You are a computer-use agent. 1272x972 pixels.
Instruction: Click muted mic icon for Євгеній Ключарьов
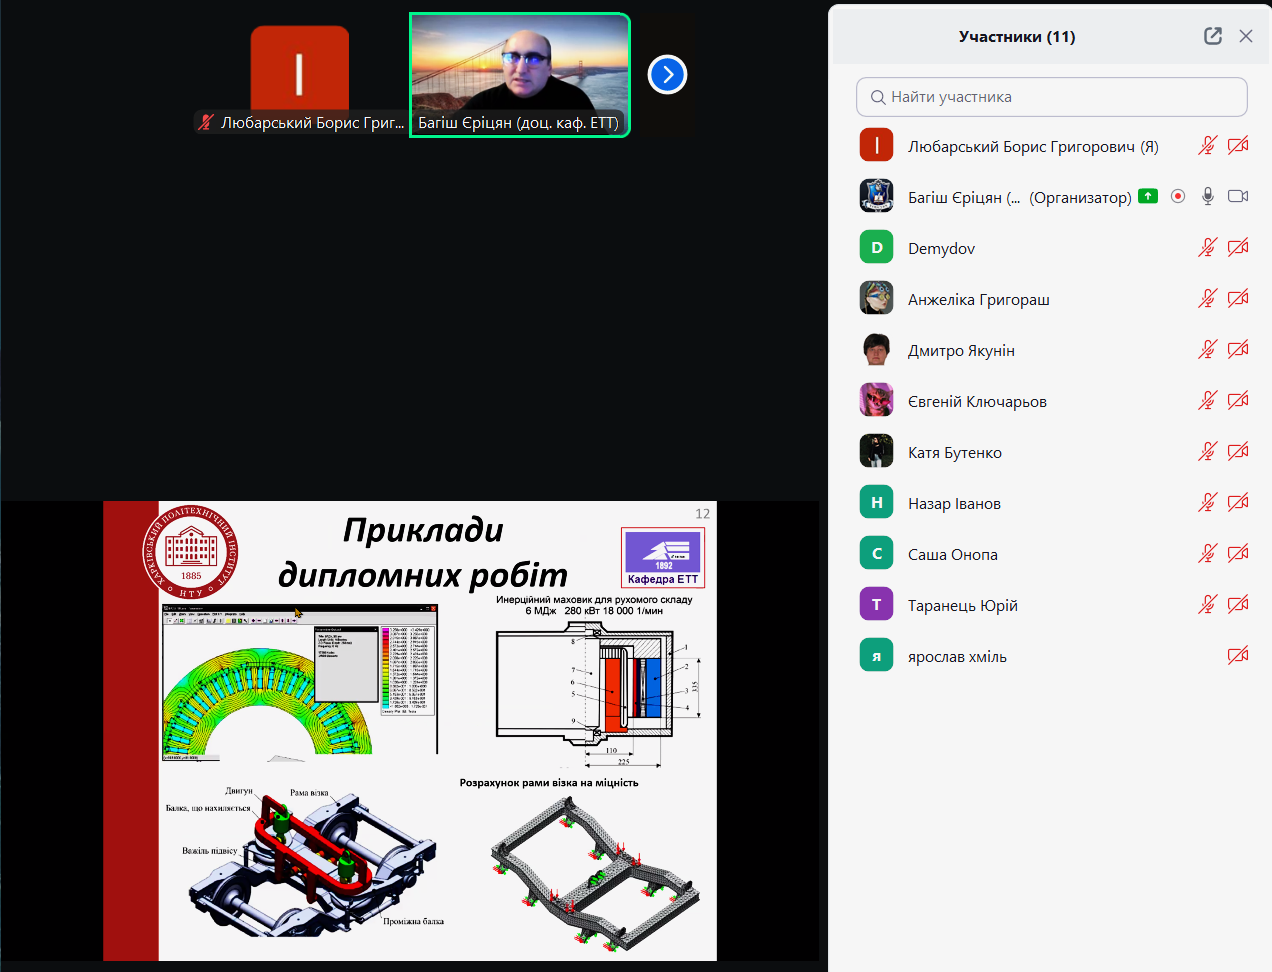point(1208,400)
